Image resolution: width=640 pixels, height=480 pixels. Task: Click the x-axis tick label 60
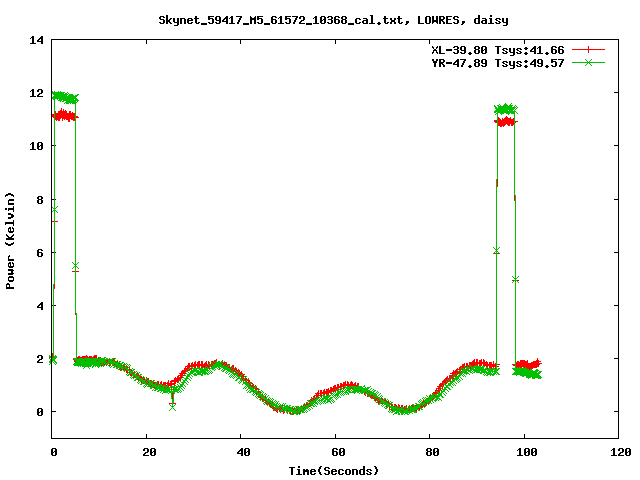338,452
